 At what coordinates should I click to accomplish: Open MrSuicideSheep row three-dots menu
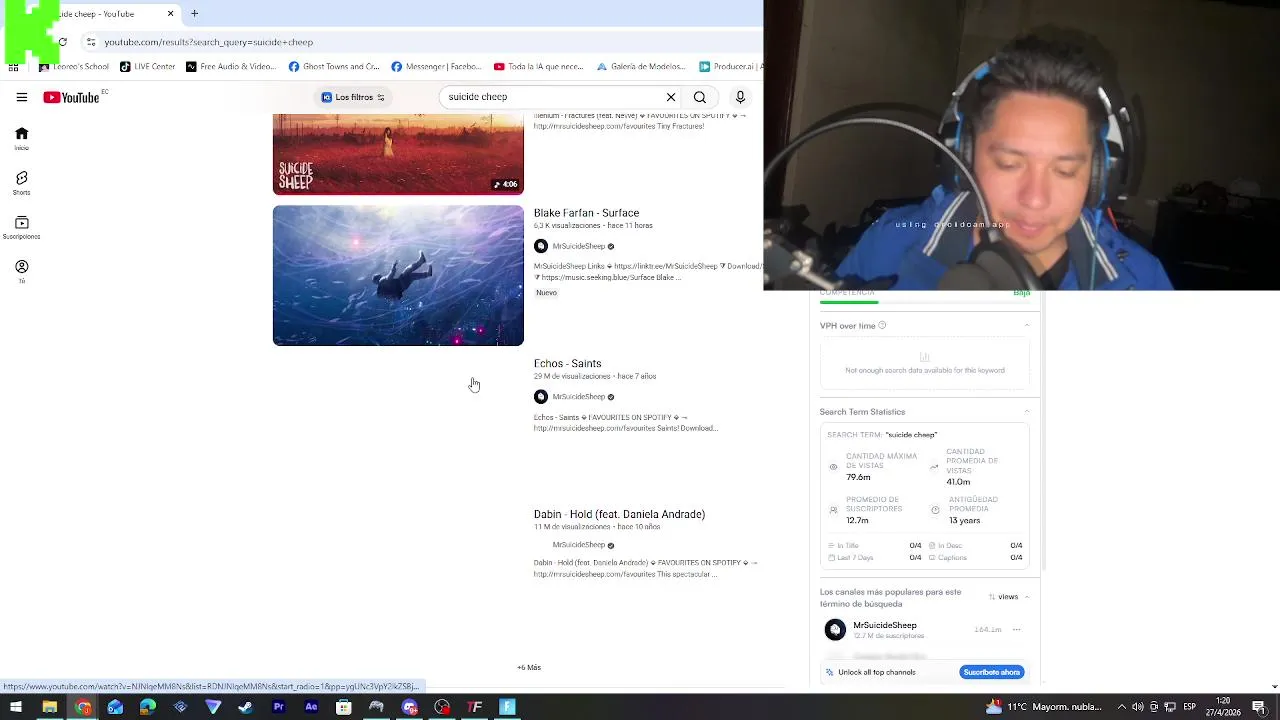point(1016,630)
